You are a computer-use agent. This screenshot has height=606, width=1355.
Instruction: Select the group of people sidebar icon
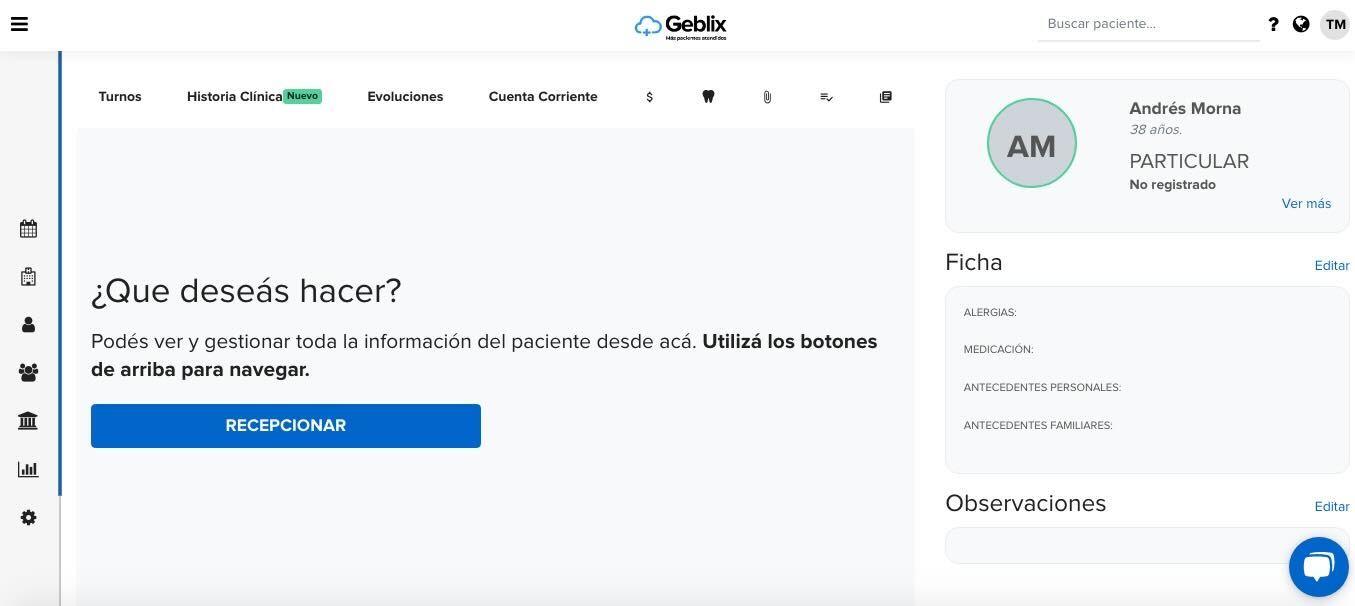tap(28, 373)
